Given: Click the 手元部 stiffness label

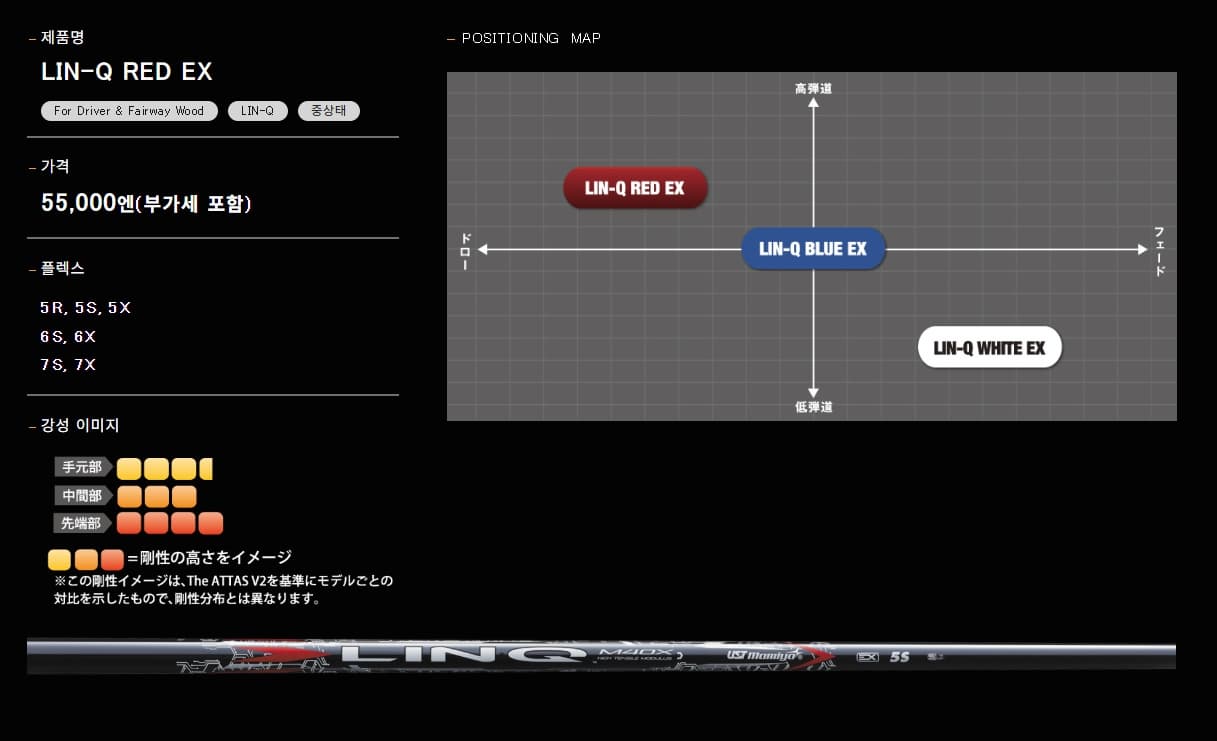Looking at the screenshot, I should tap(83, 467).
